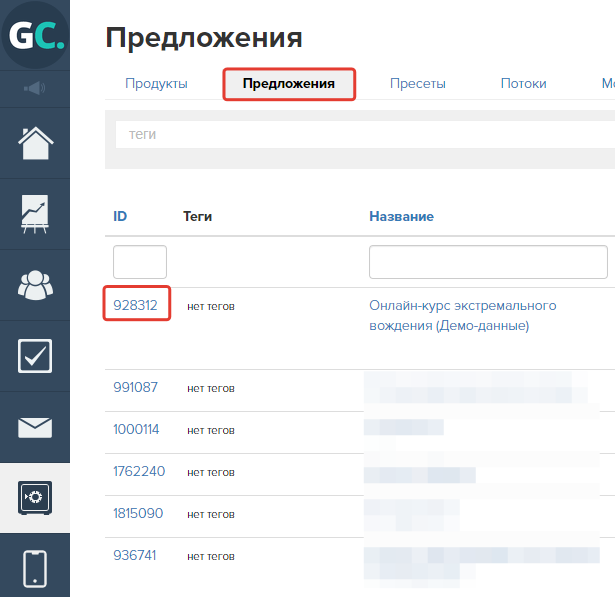Click 'нет тегов' in row 1815090
The height and width of the screenshot is (597, 615).
211,514
